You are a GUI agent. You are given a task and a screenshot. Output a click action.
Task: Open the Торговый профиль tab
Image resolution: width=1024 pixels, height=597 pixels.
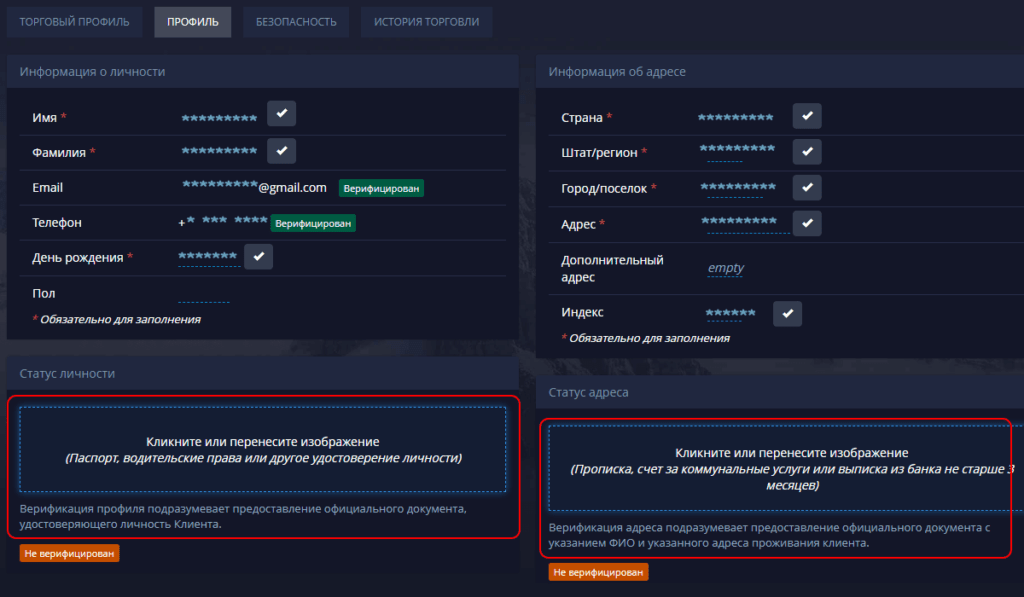click(75, 21)
